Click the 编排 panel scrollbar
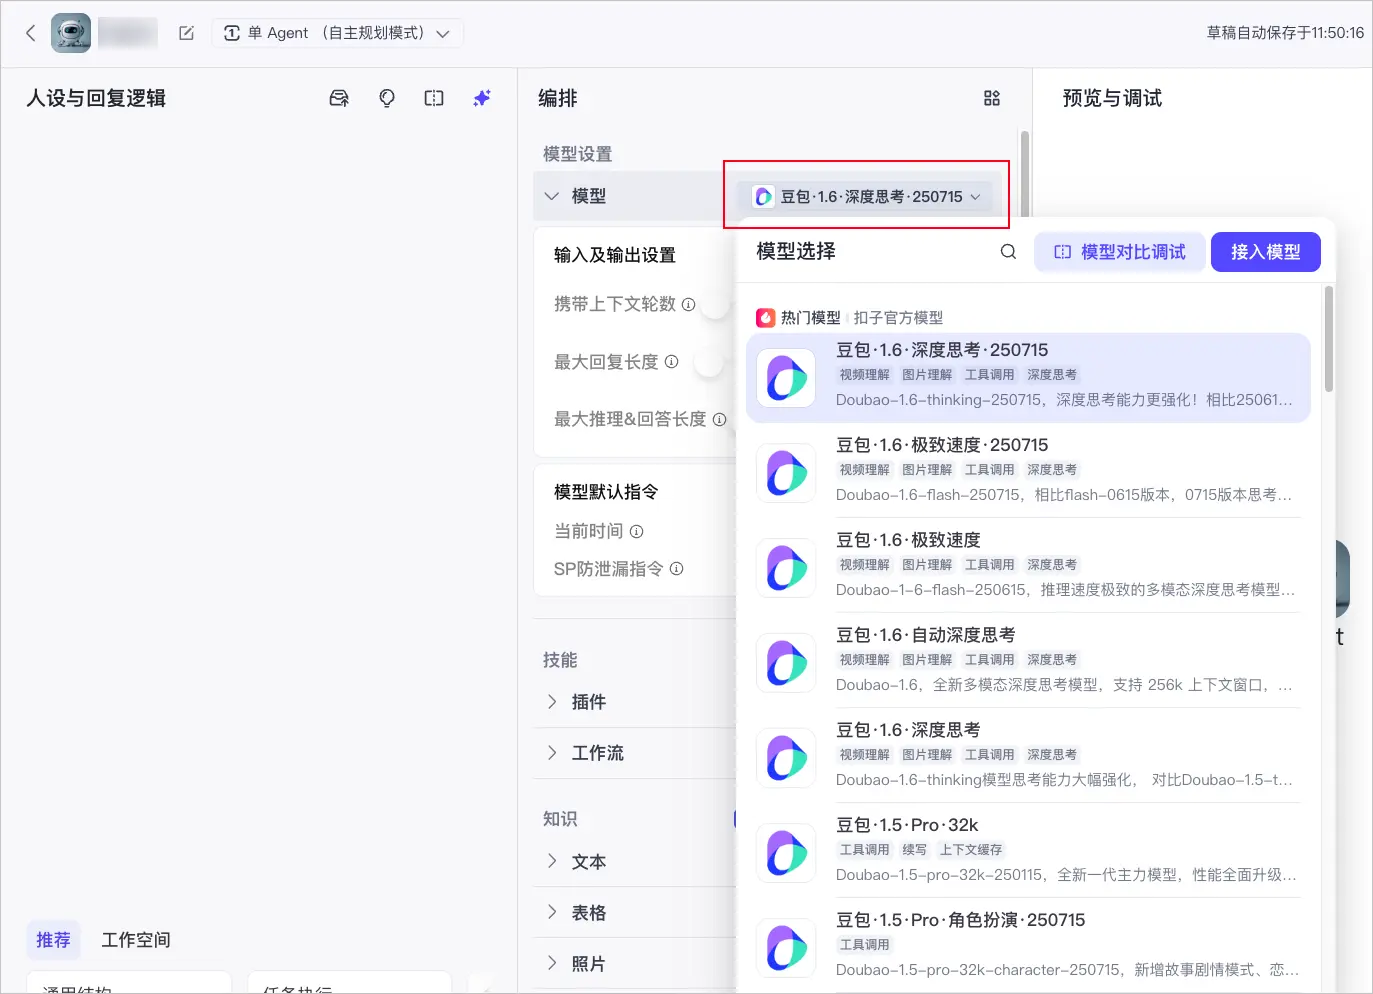This screenshot has height=994, width=1373. (1024, 173)
